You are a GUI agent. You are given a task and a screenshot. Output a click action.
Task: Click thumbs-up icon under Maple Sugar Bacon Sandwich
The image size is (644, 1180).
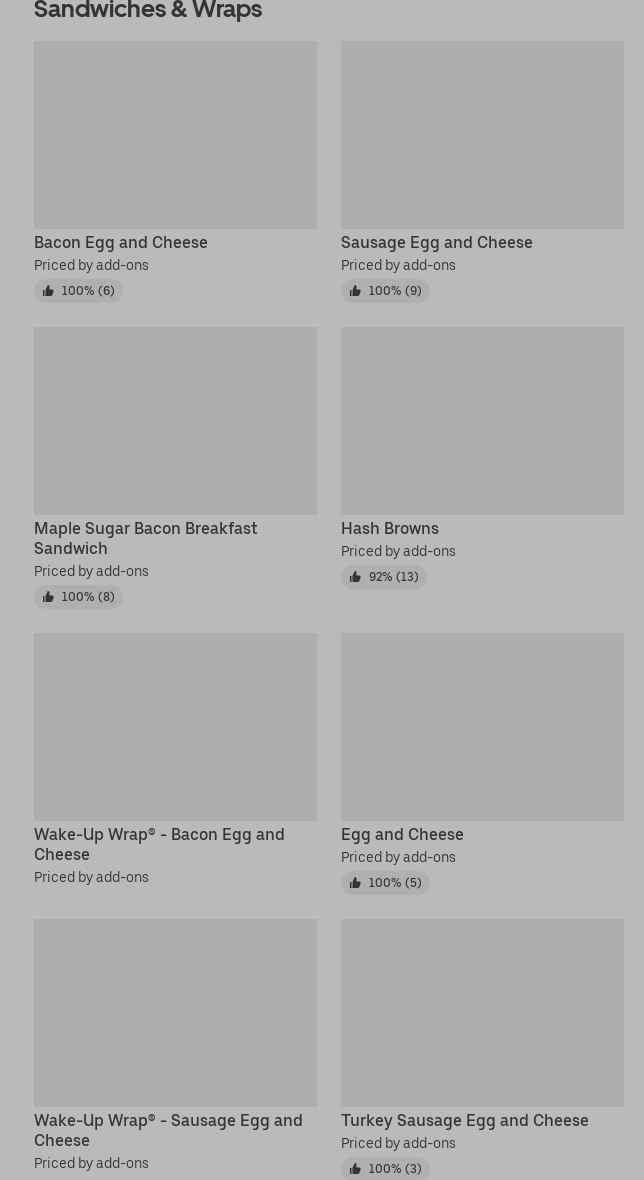[x=48, y=597]
